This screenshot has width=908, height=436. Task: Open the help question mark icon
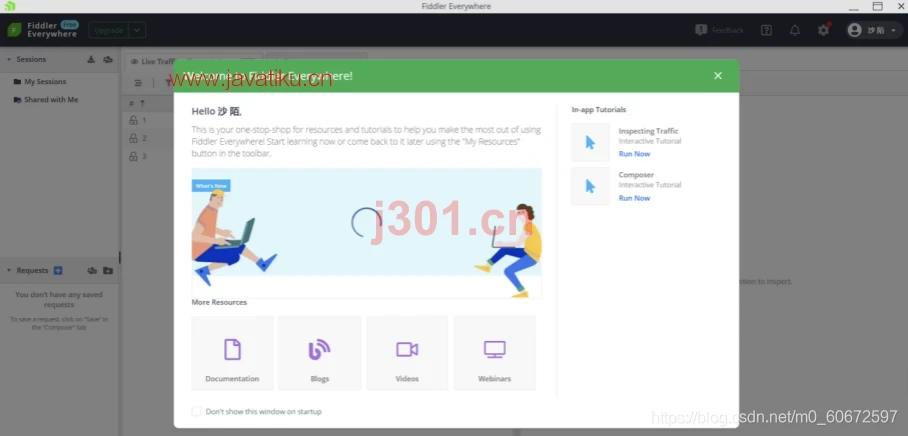coord(766,30)
